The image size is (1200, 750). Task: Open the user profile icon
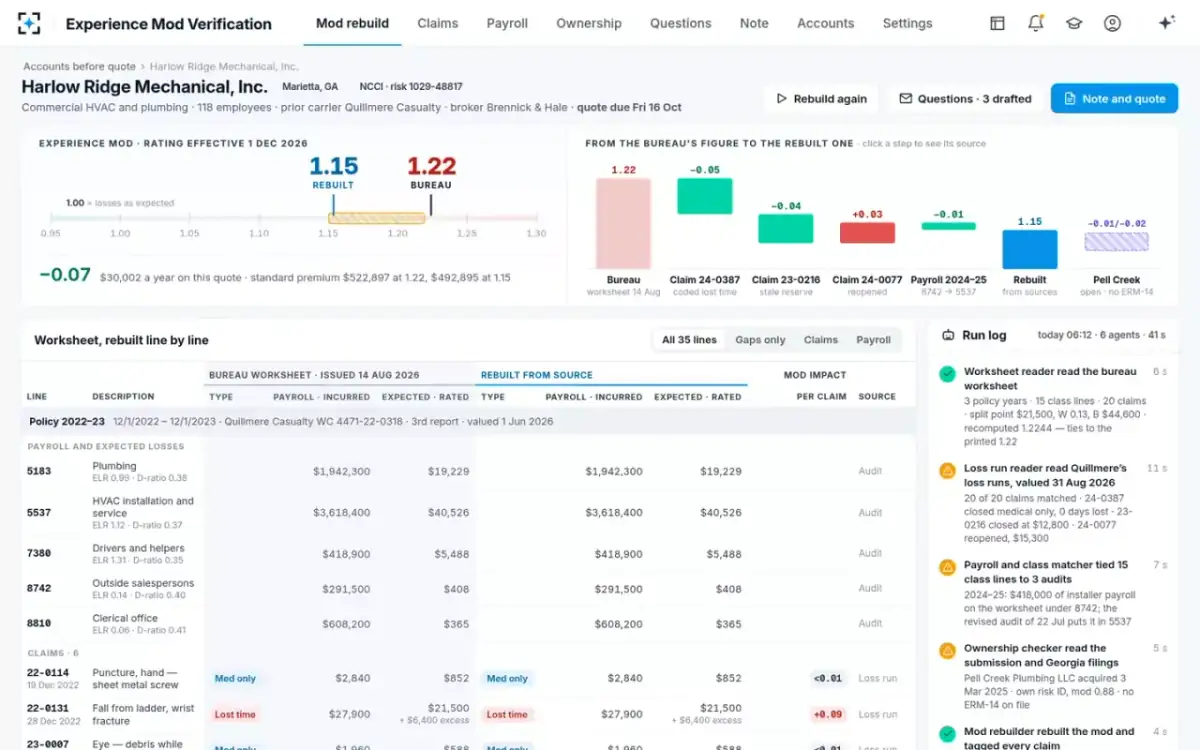pyautogui.click(x=1112, y=23)
